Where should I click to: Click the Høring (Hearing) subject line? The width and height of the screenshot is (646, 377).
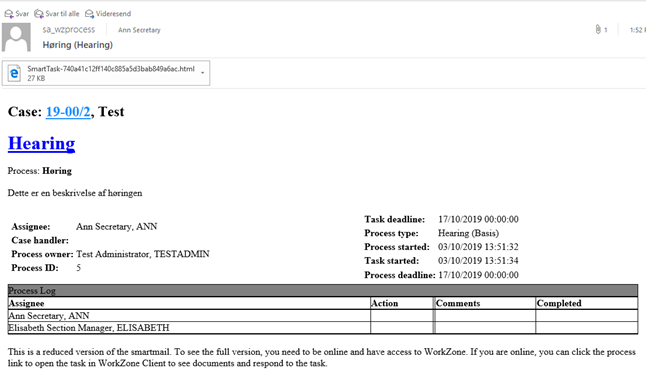coord(77,45)
